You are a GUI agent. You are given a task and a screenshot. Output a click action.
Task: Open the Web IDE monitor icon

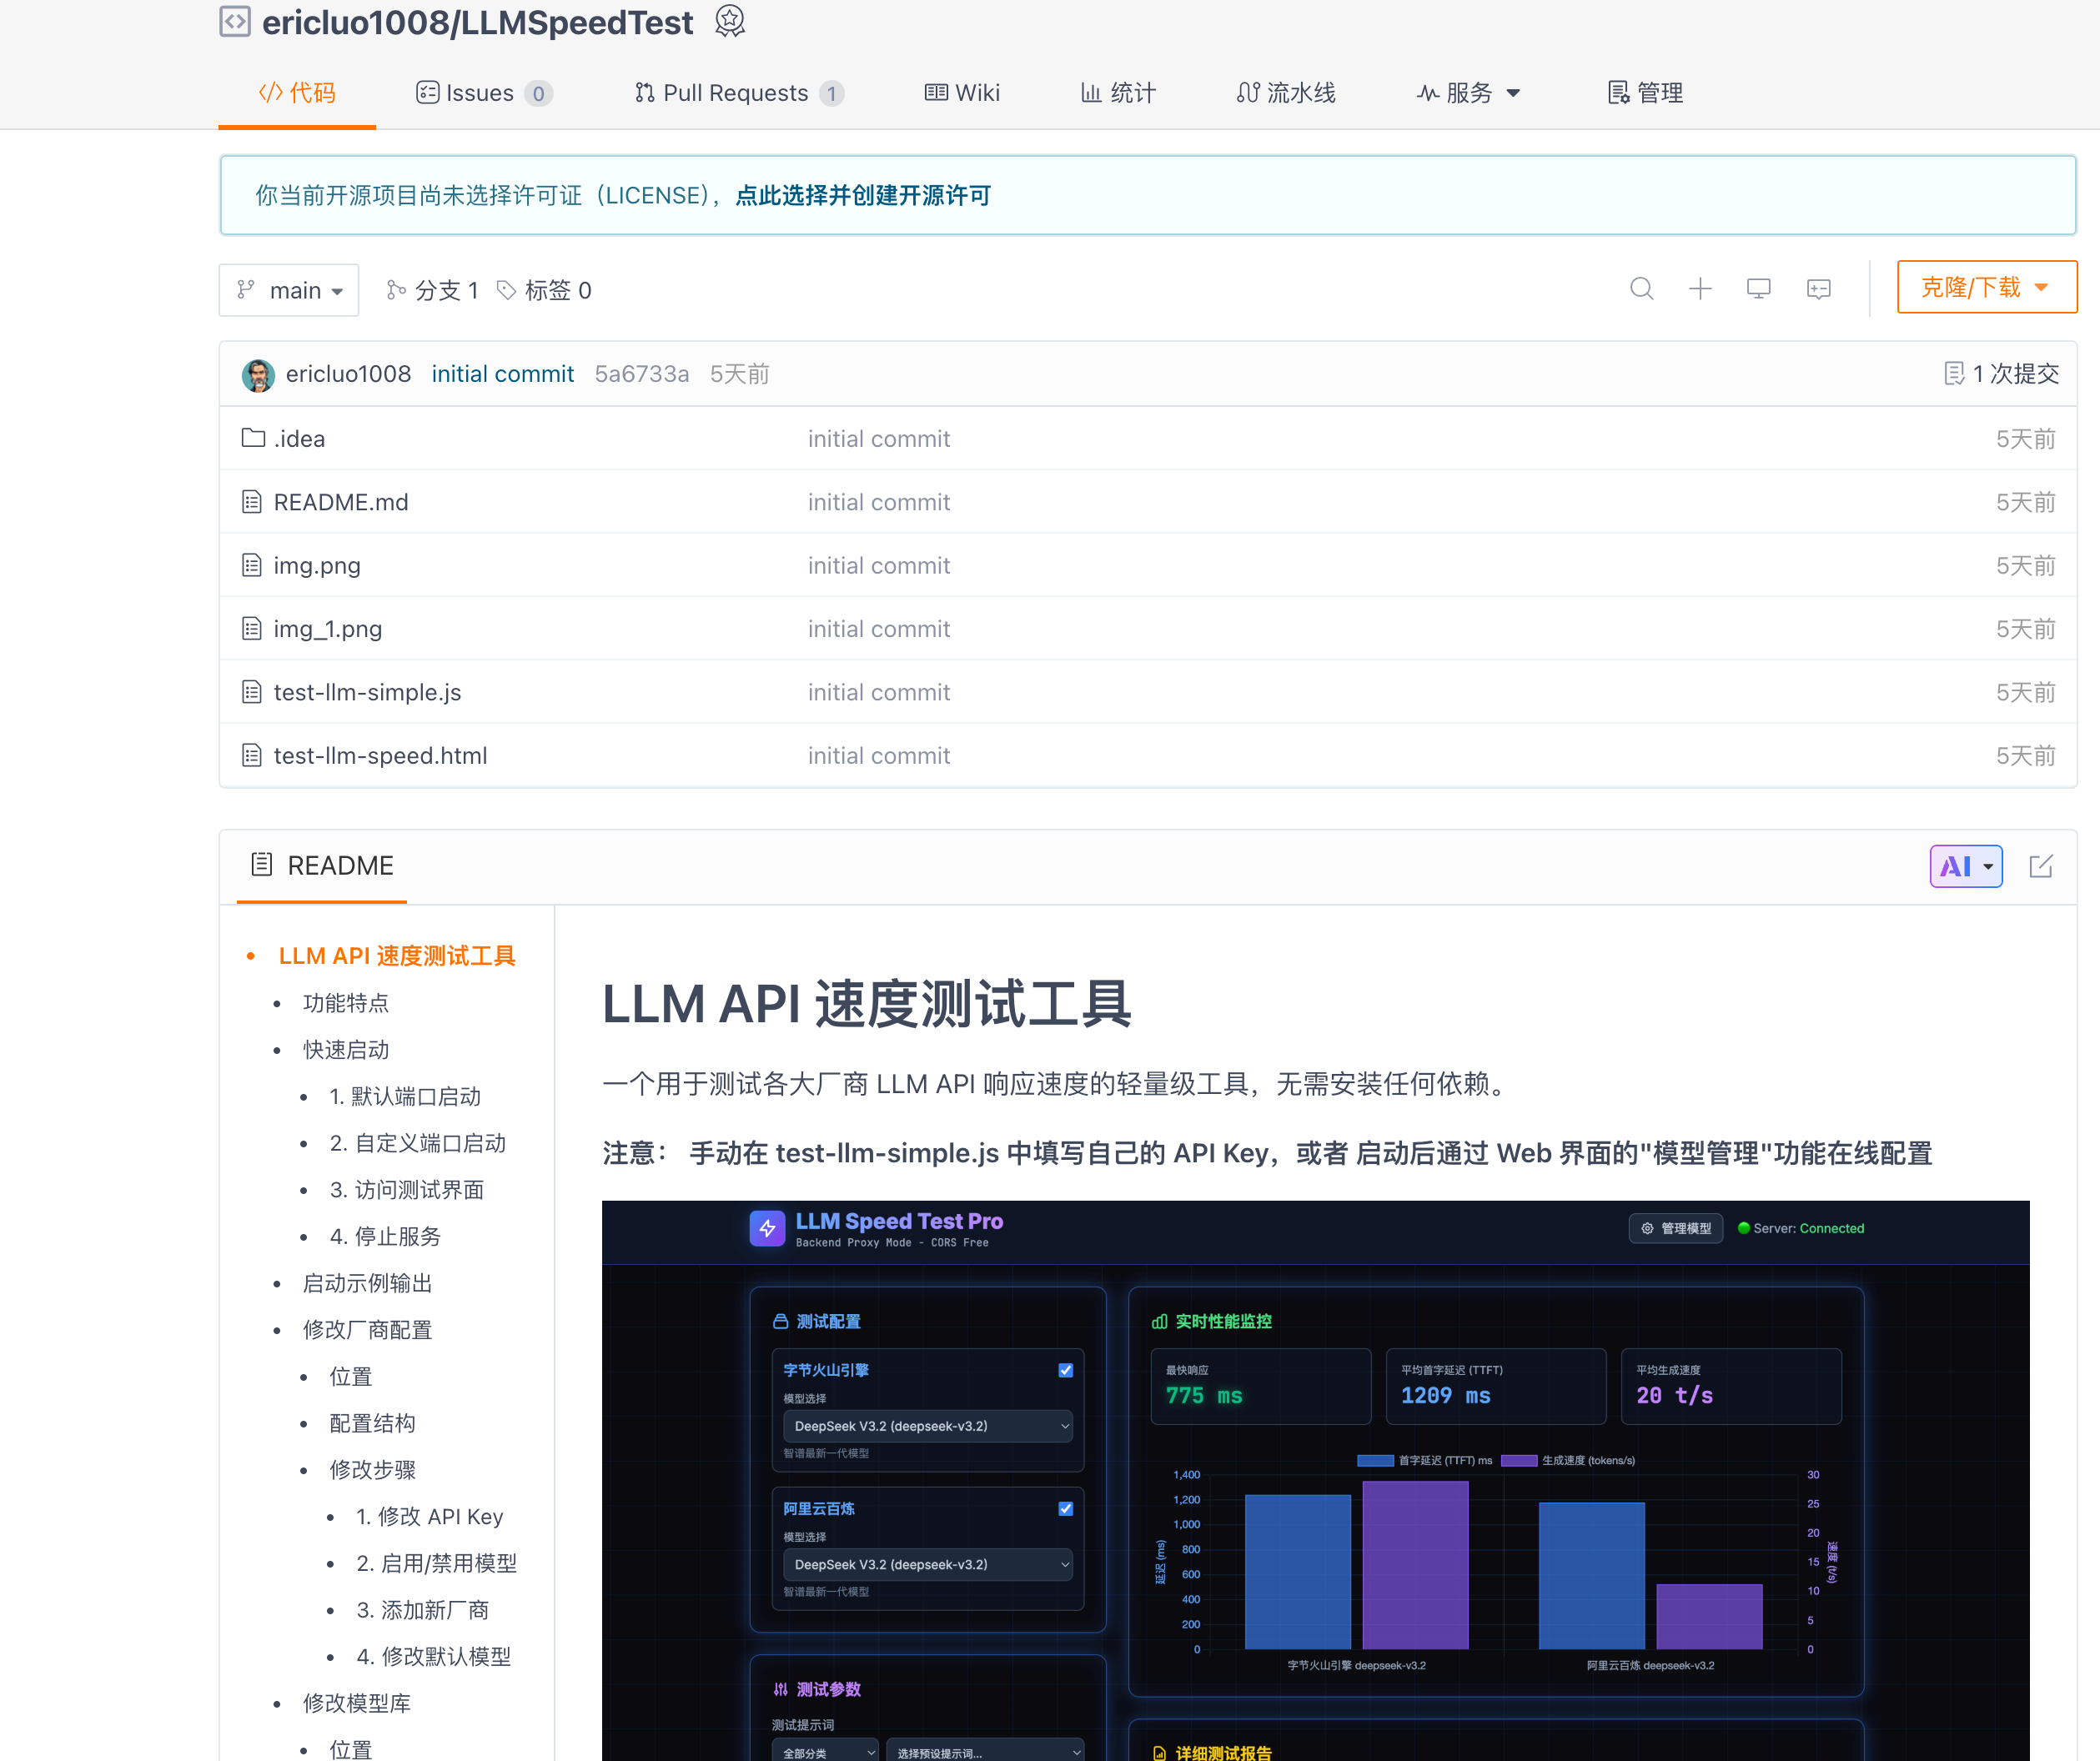coord(1759,289)
